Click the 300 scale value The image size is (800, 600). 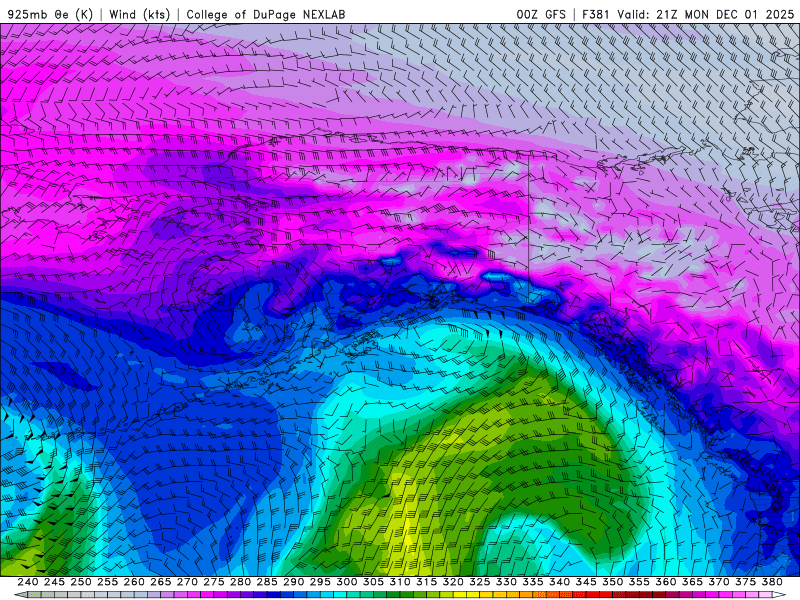point(346,582)
